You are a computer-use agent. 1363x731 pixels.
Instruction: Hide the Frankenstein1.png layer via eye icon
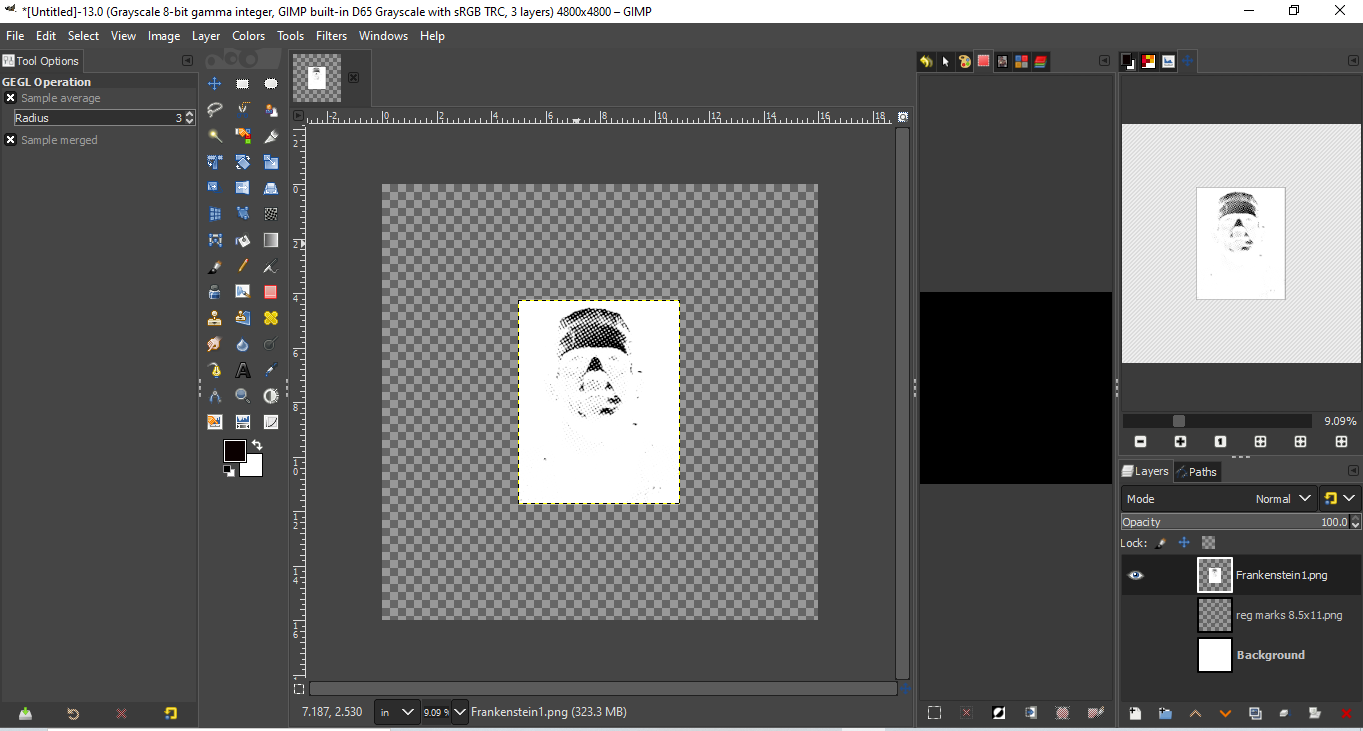1135,575
